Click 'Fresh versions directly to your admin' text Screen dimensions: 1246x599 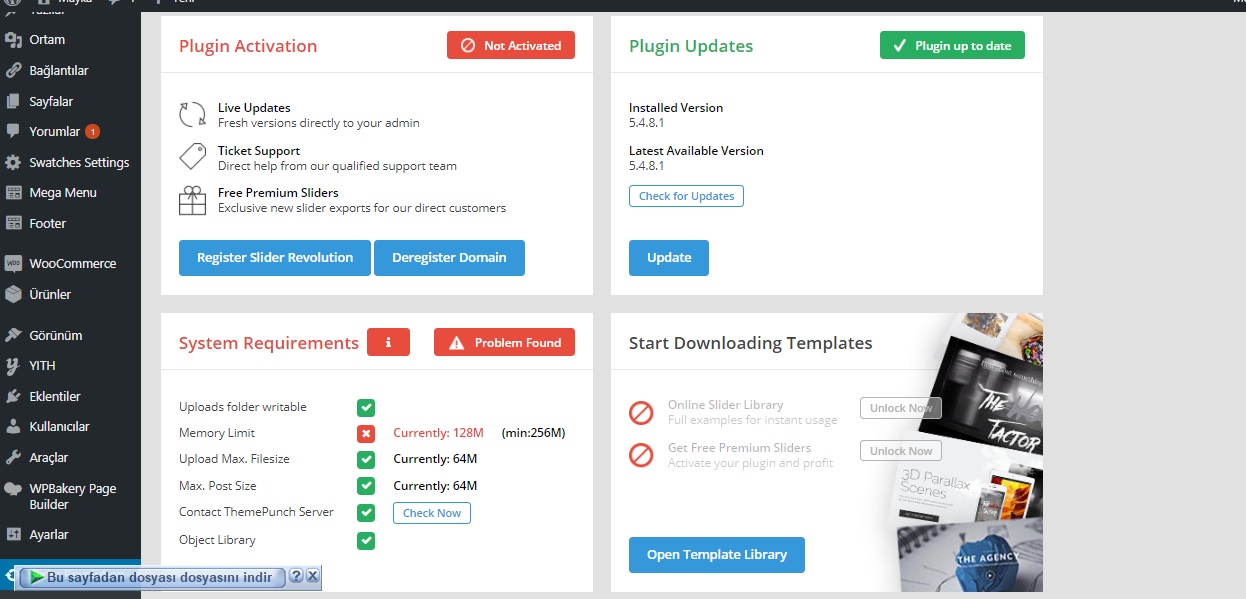319,123
